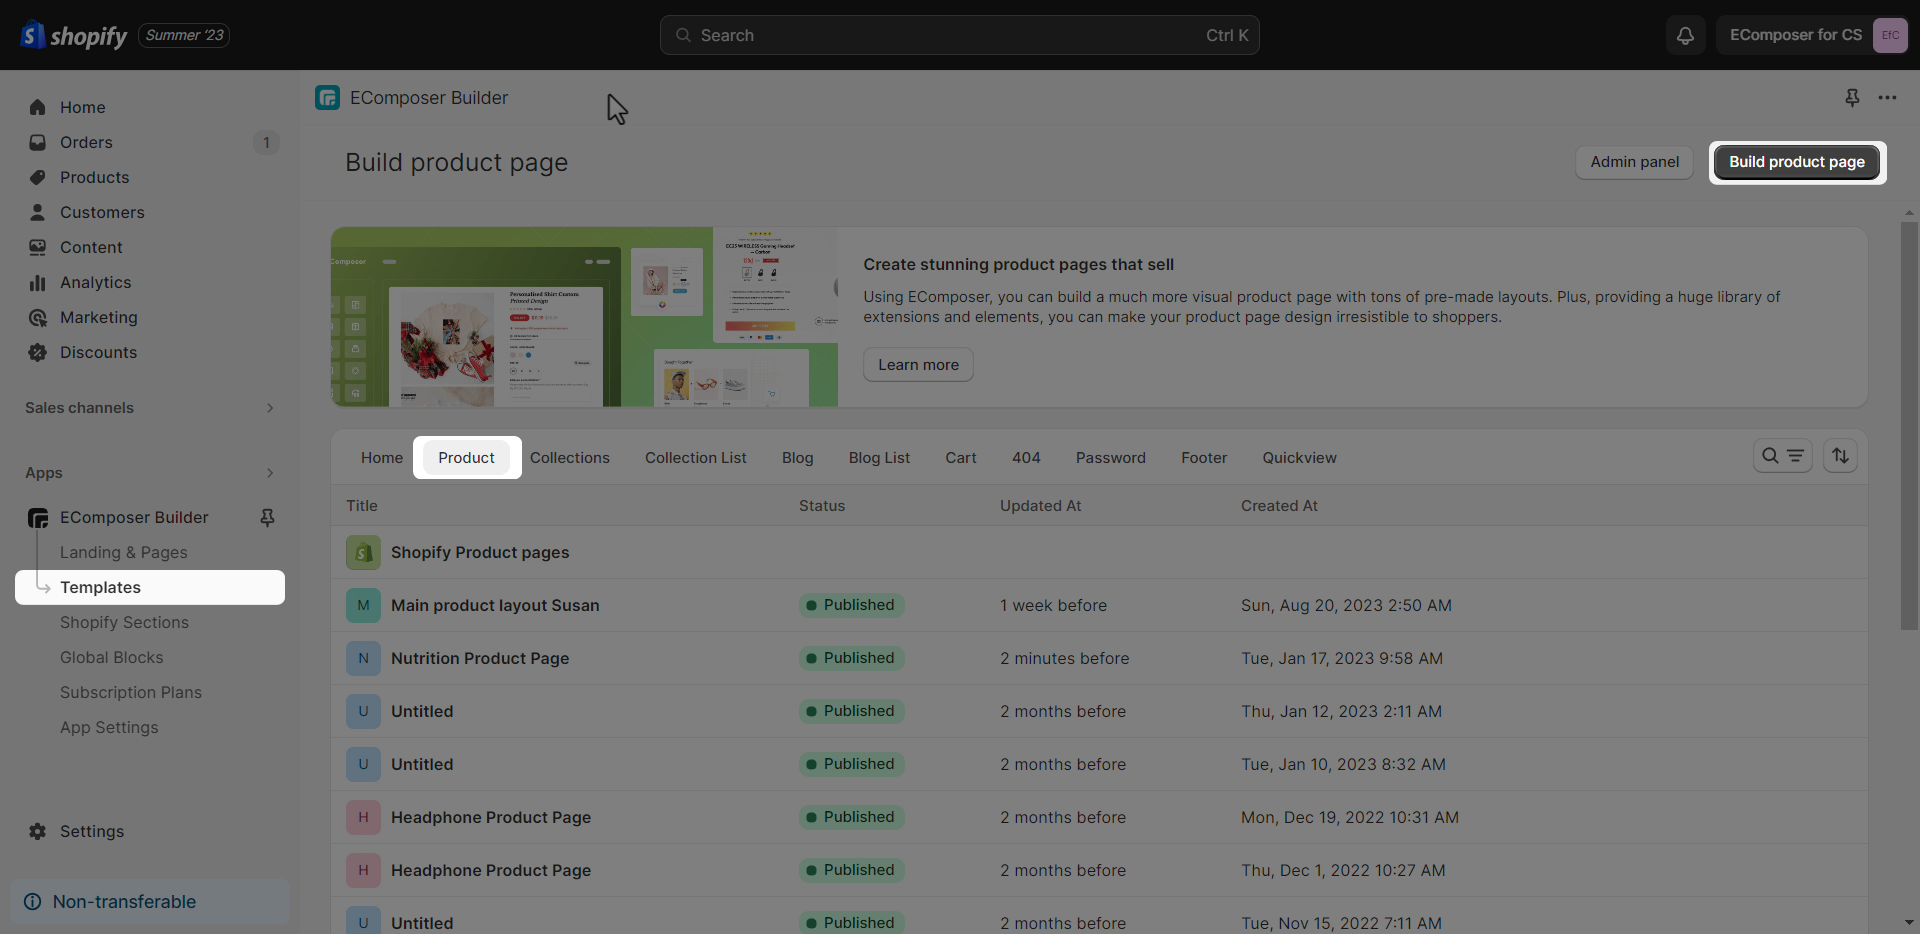Click the Home sidebar icon
Screen dimensions: 1920x934
[38, 107]
